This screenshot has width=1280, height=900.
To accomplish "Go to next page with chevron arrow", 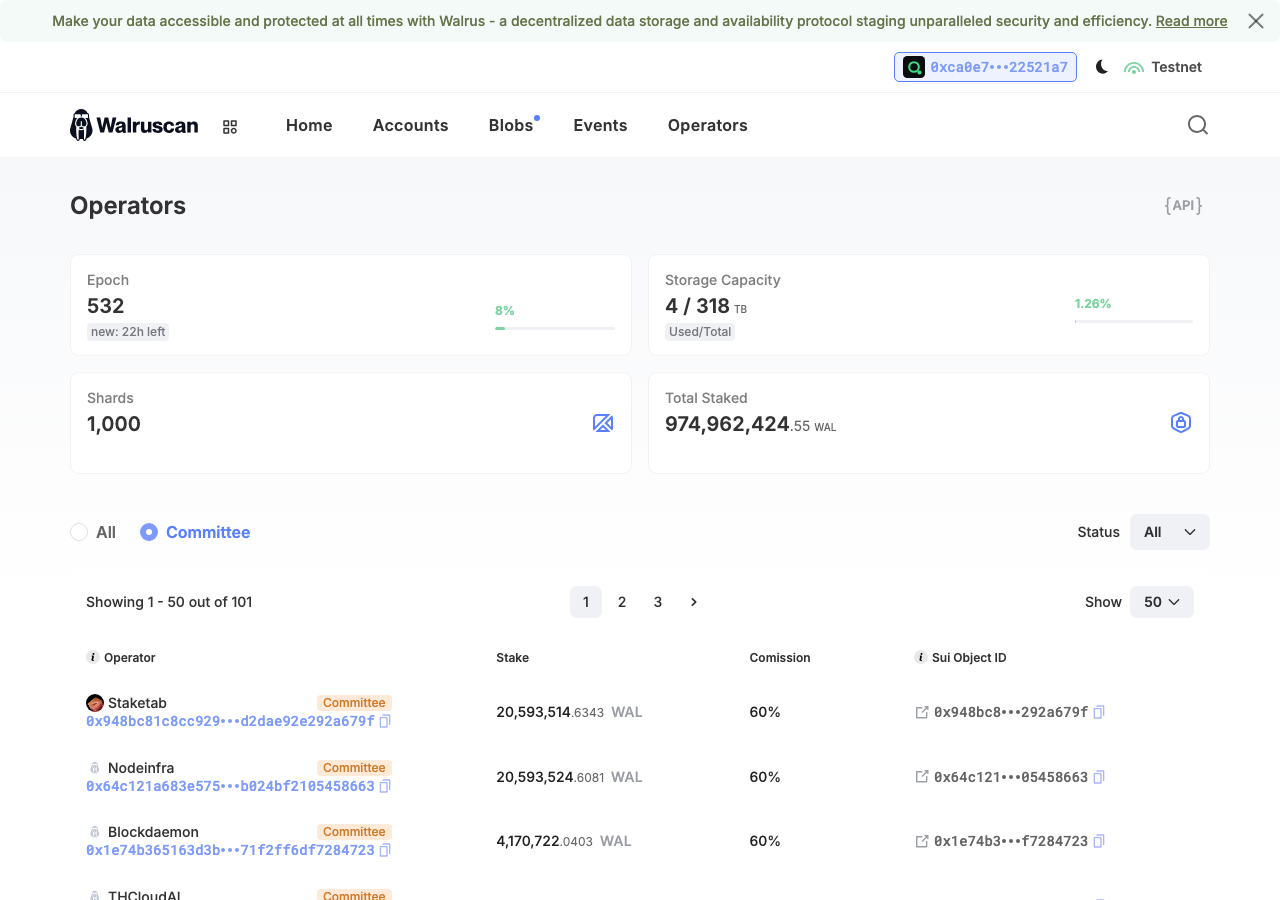I will coord(694,602).
